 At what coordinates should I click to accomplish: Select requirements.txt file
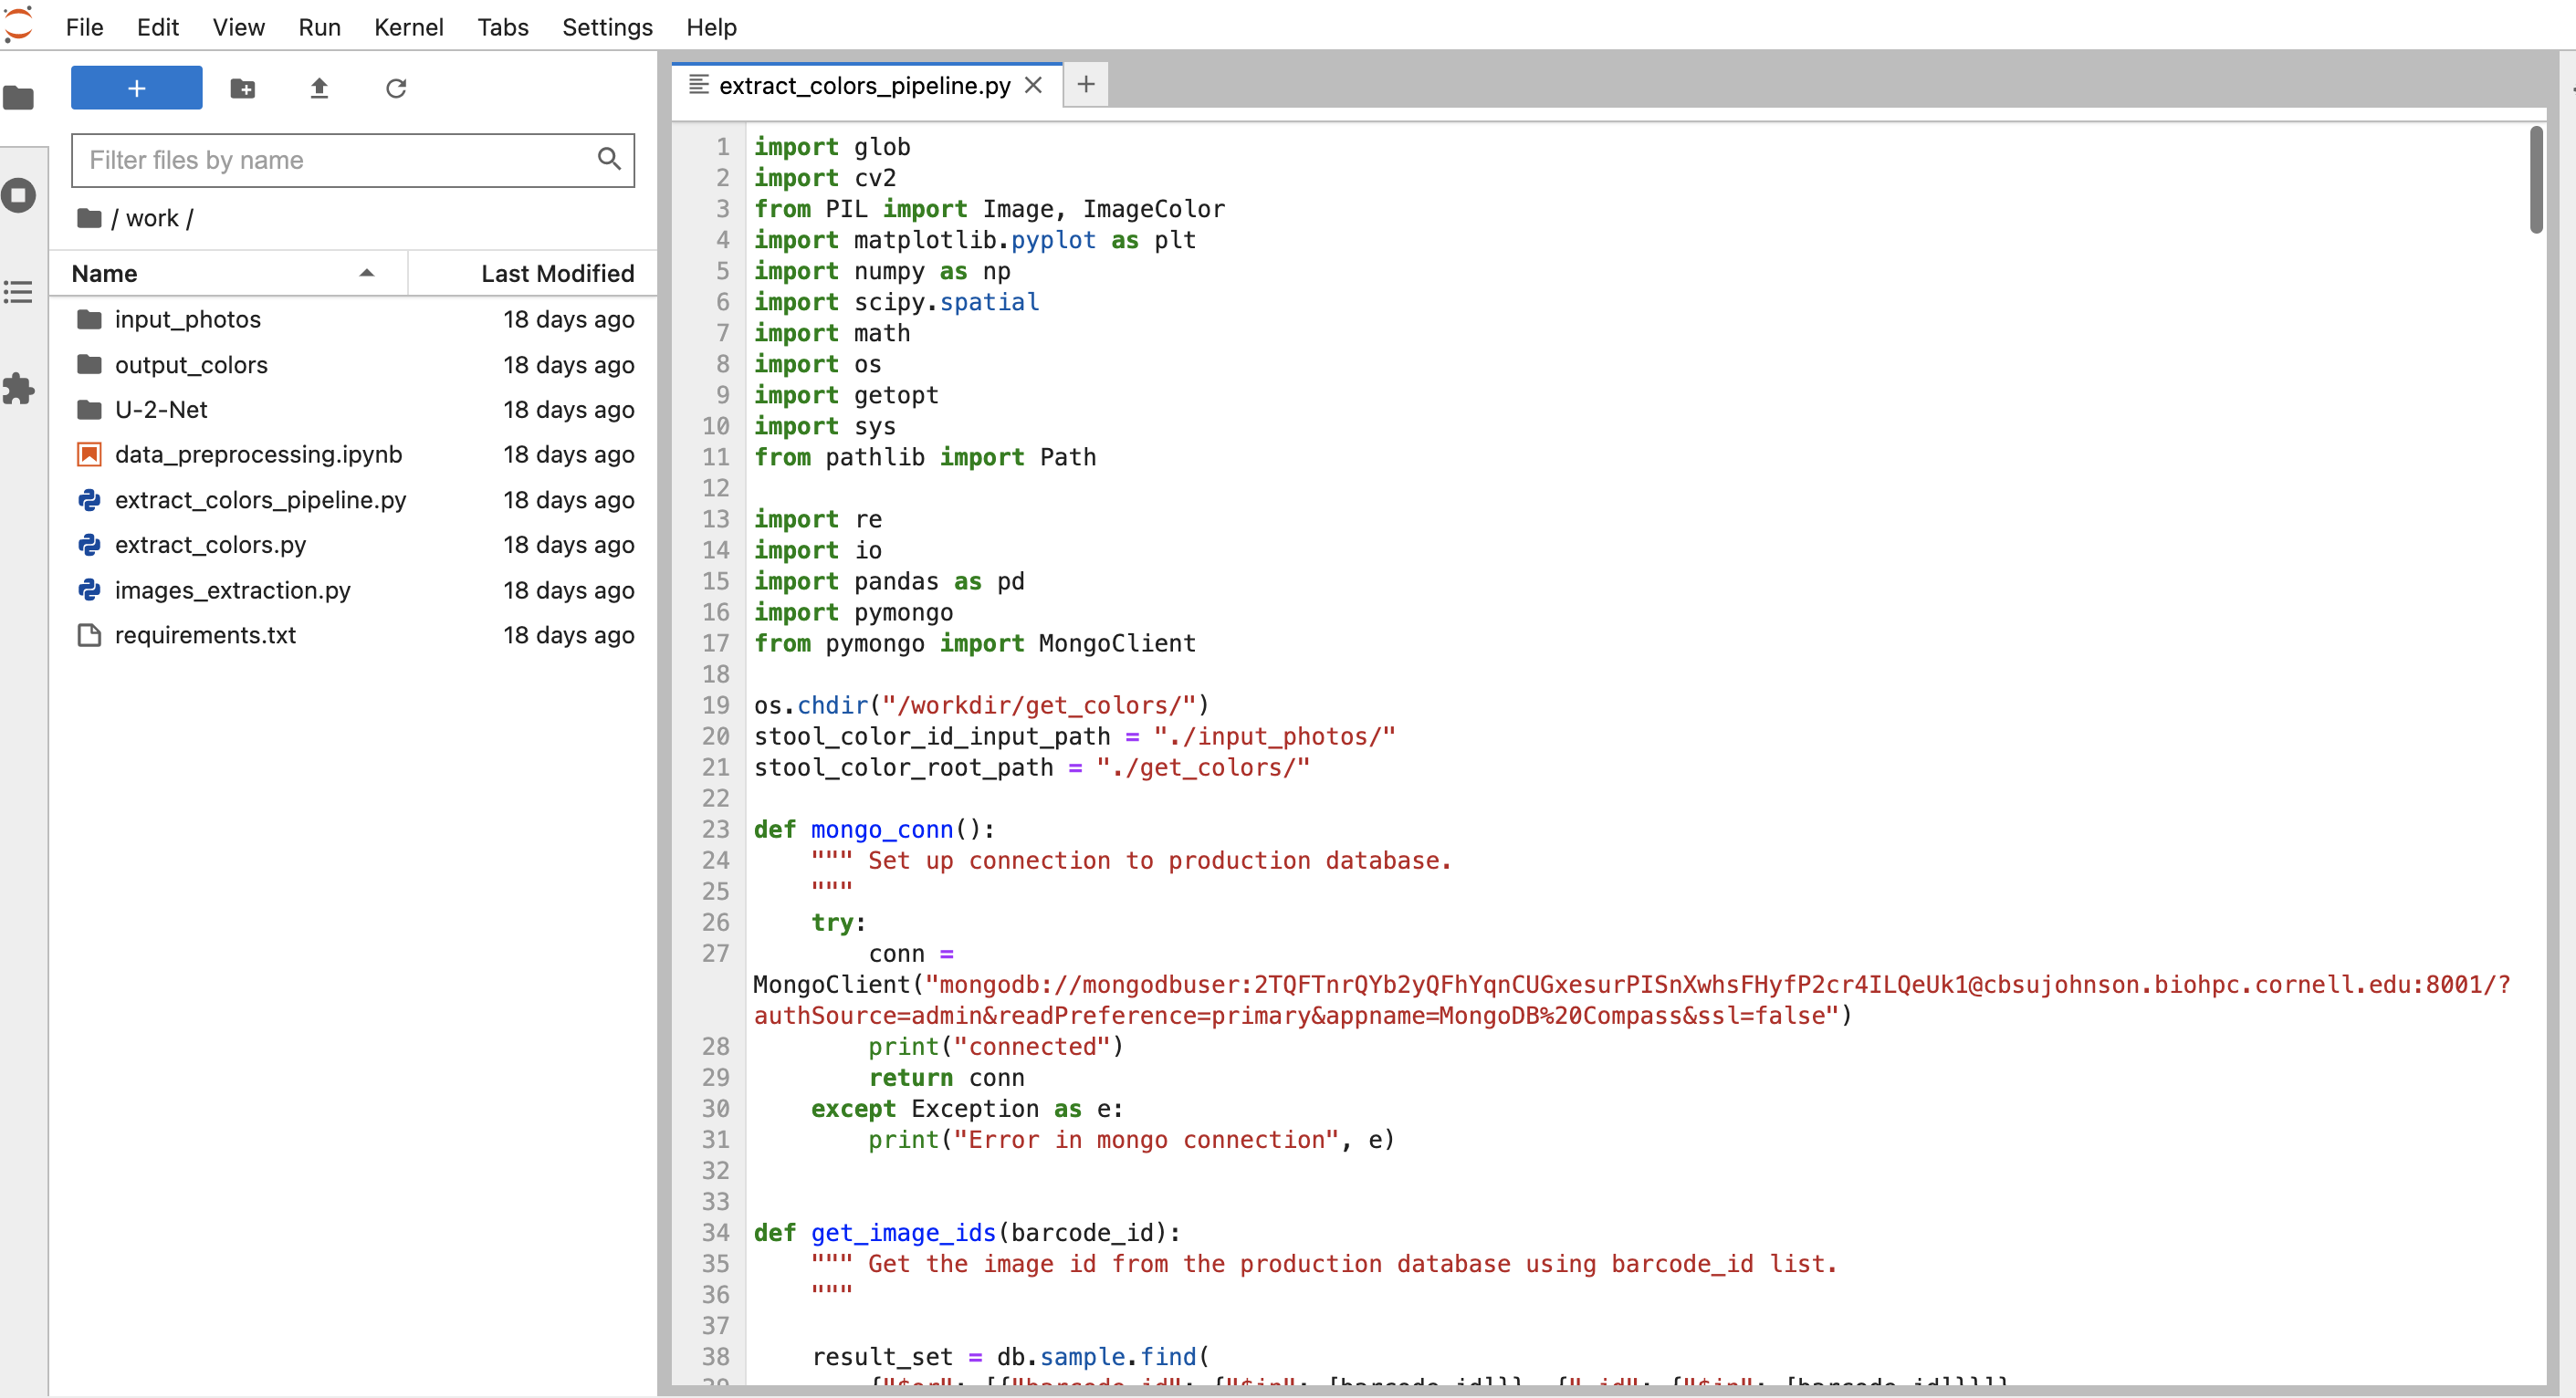click(x=353, y=635)
